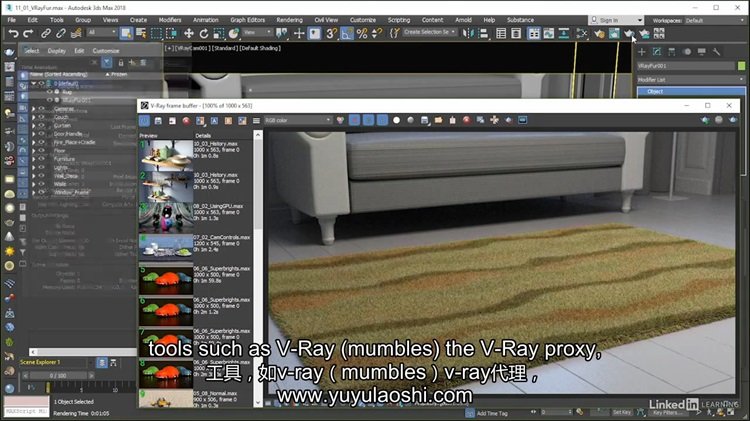Open the Modify panel tab icon
This screenshot has width=750, height=421.
point(657,51)
